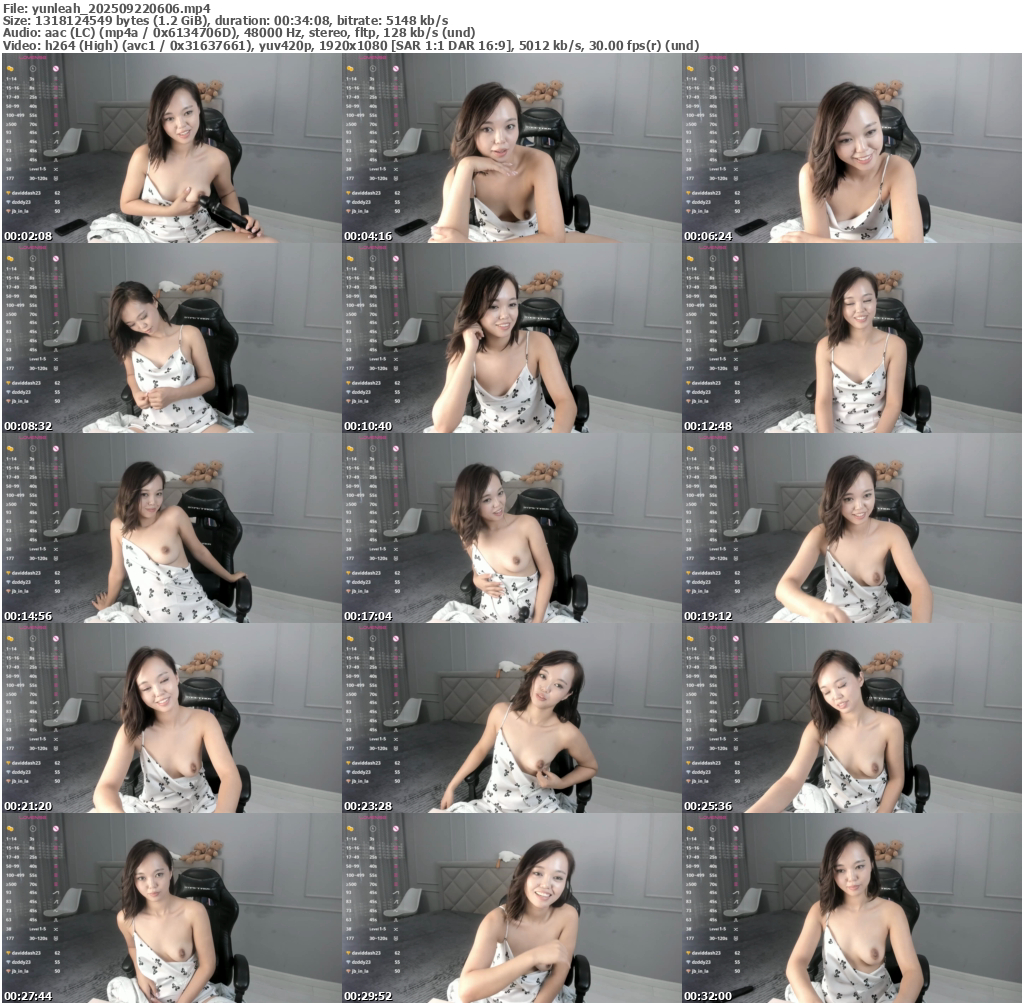The width and height of the screenshot is (1024, 1003).
Task: Click the frame marked 00:12:48
Action: pos(852,338)
